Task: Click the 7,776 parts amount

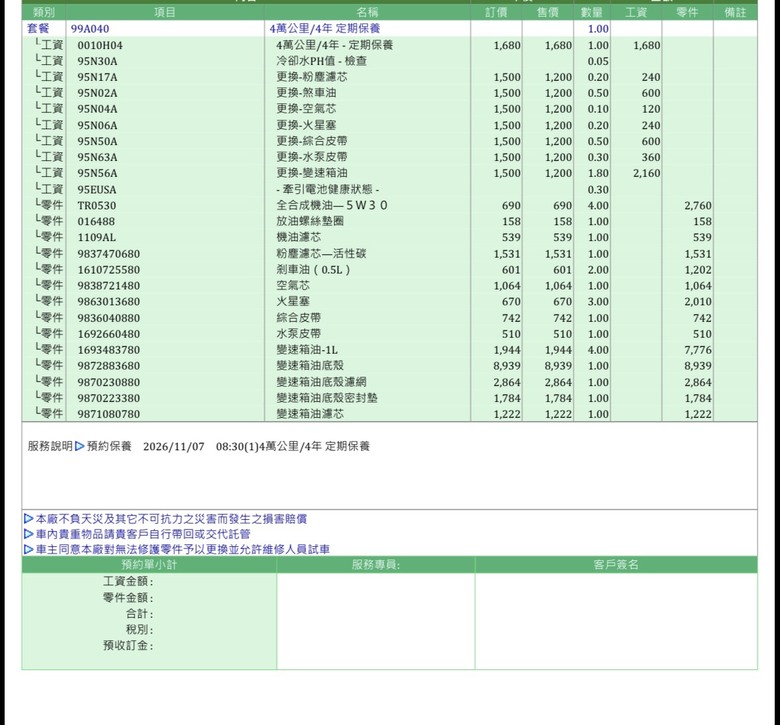Action: [697, 350]
